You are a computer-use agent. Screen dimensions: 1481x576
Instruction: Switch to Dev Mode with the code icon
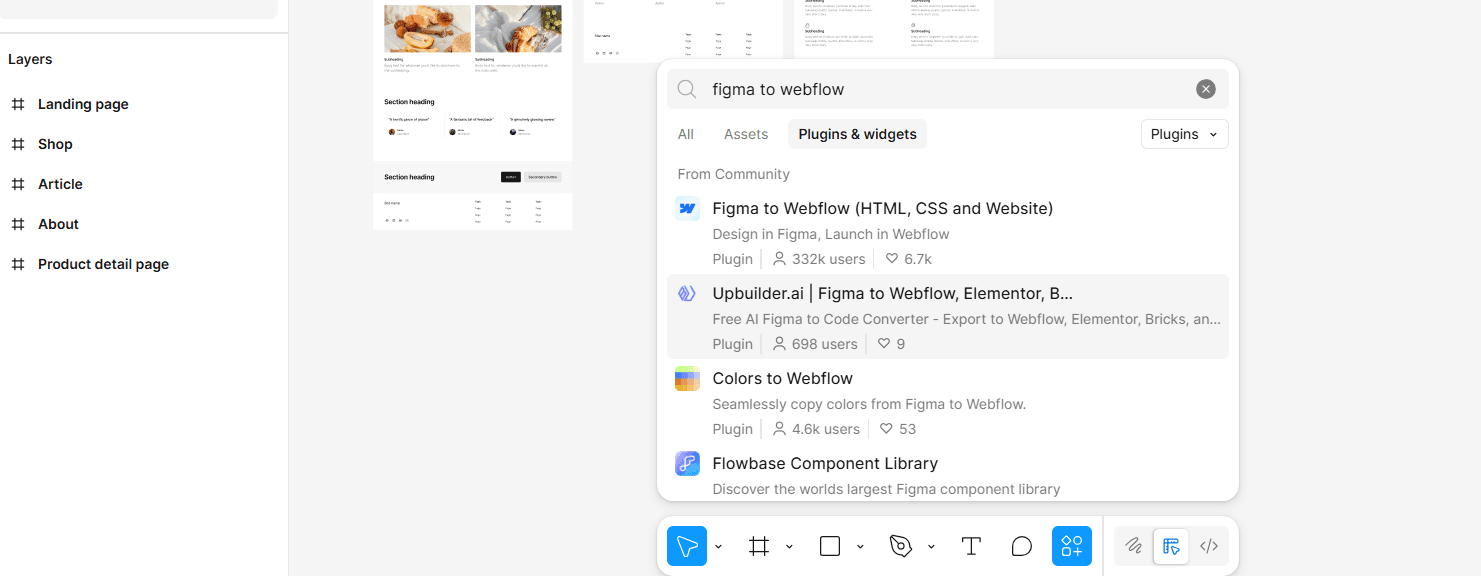(1209, 546)
